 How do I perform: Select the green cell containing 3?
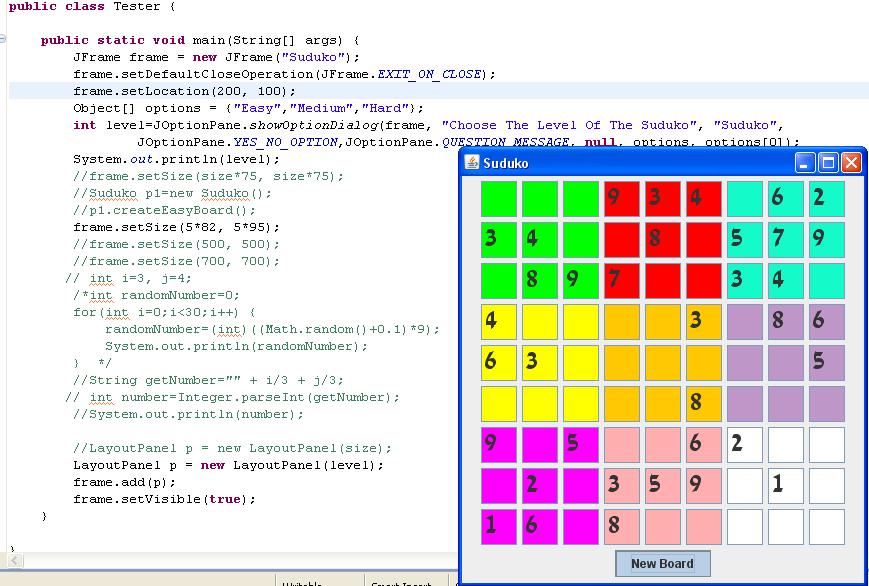498,239
